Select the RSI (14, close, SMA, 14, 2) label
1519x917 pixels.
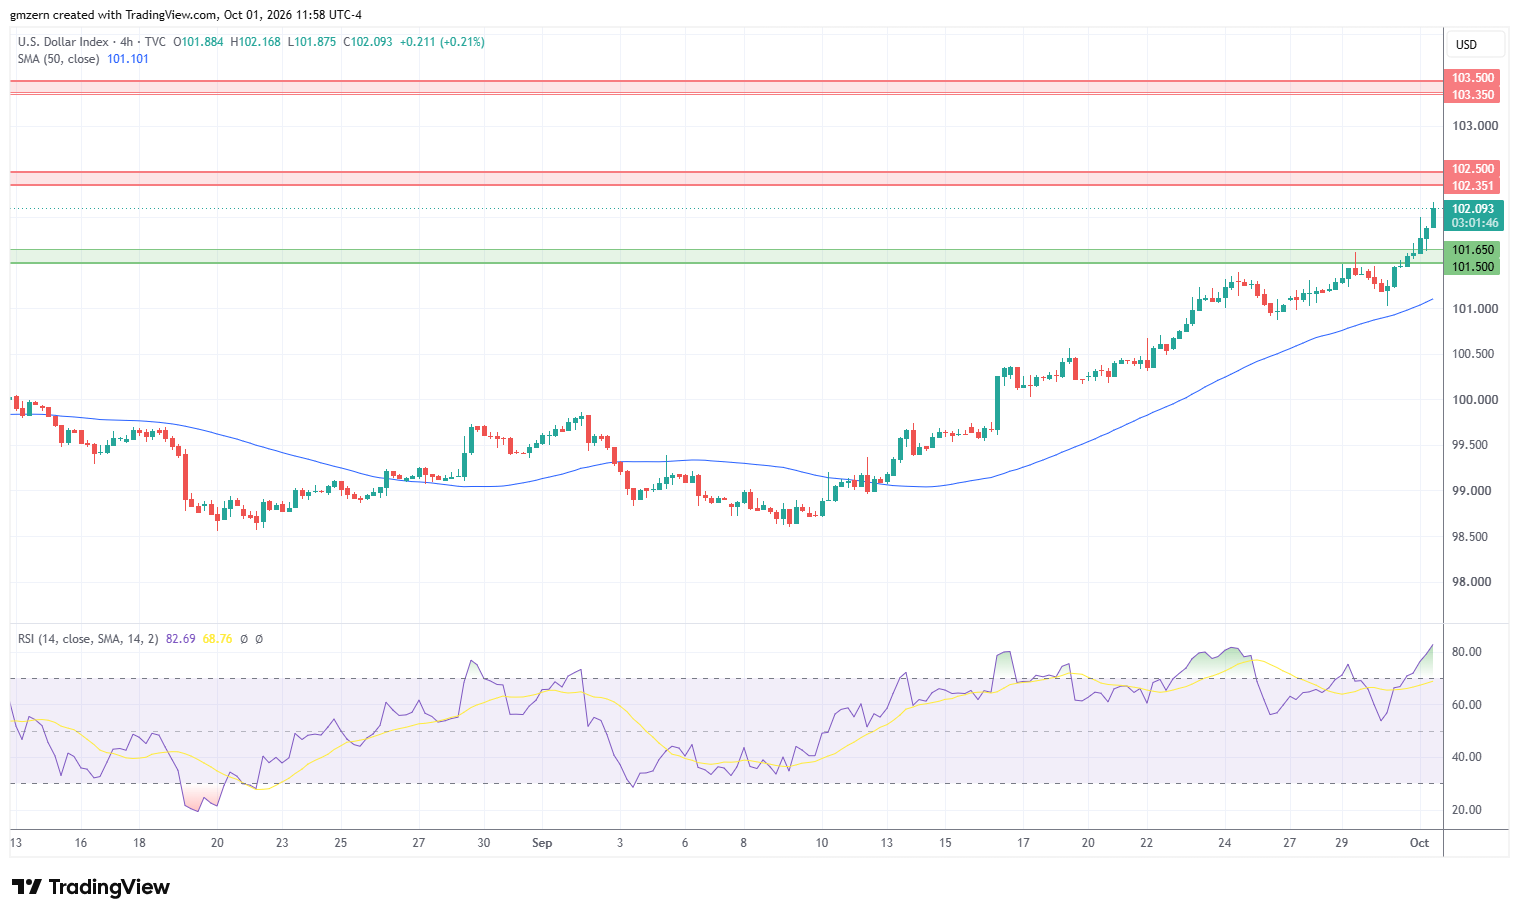[x=88, y=639]
